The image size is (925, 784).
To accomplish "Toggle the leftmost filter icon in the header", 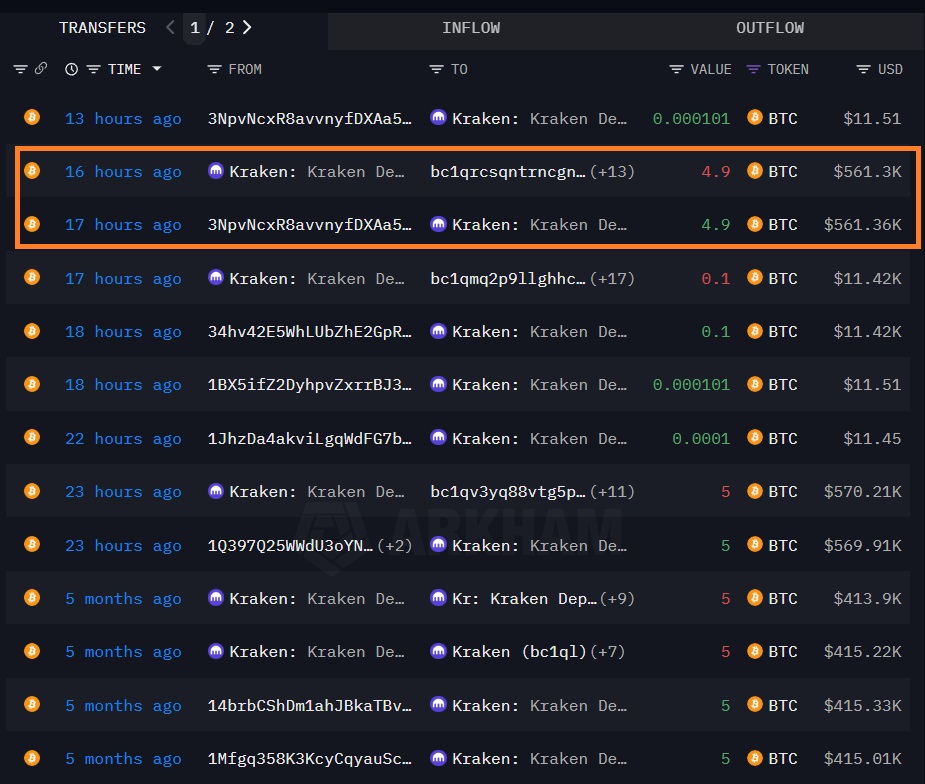I will click(20, 69).
